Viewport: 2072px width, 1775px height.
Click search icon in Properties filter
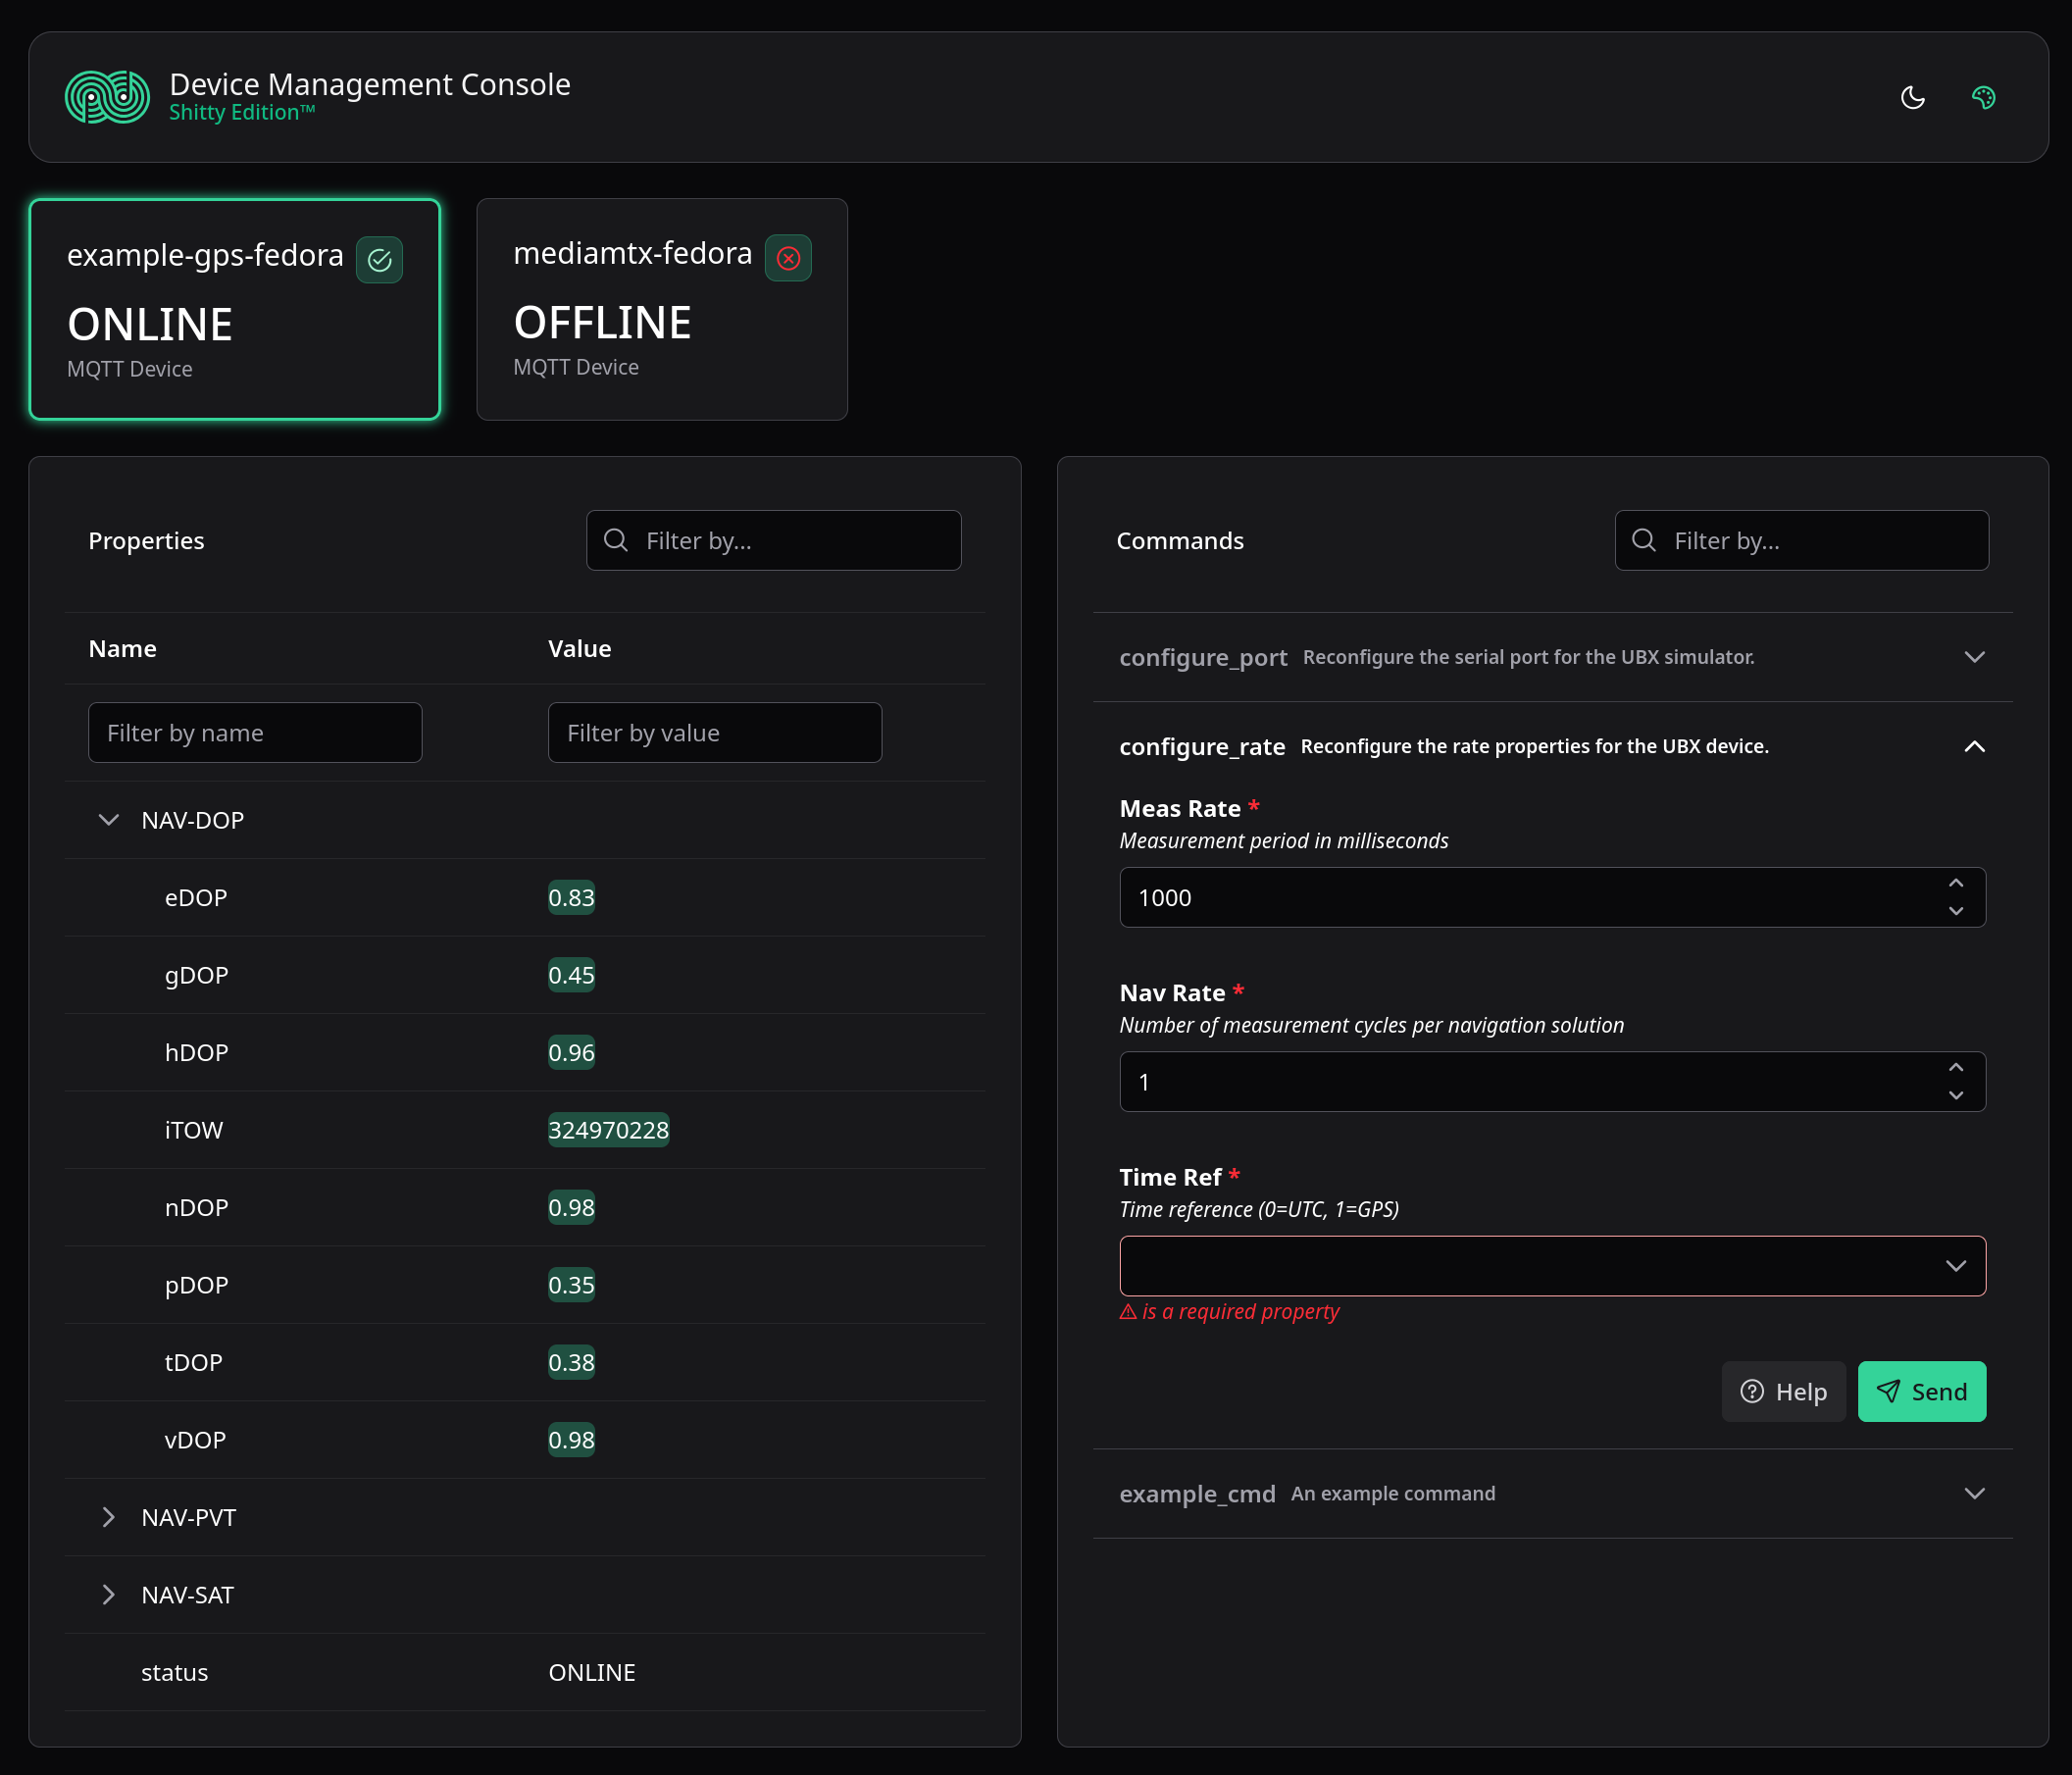point(616,540)
